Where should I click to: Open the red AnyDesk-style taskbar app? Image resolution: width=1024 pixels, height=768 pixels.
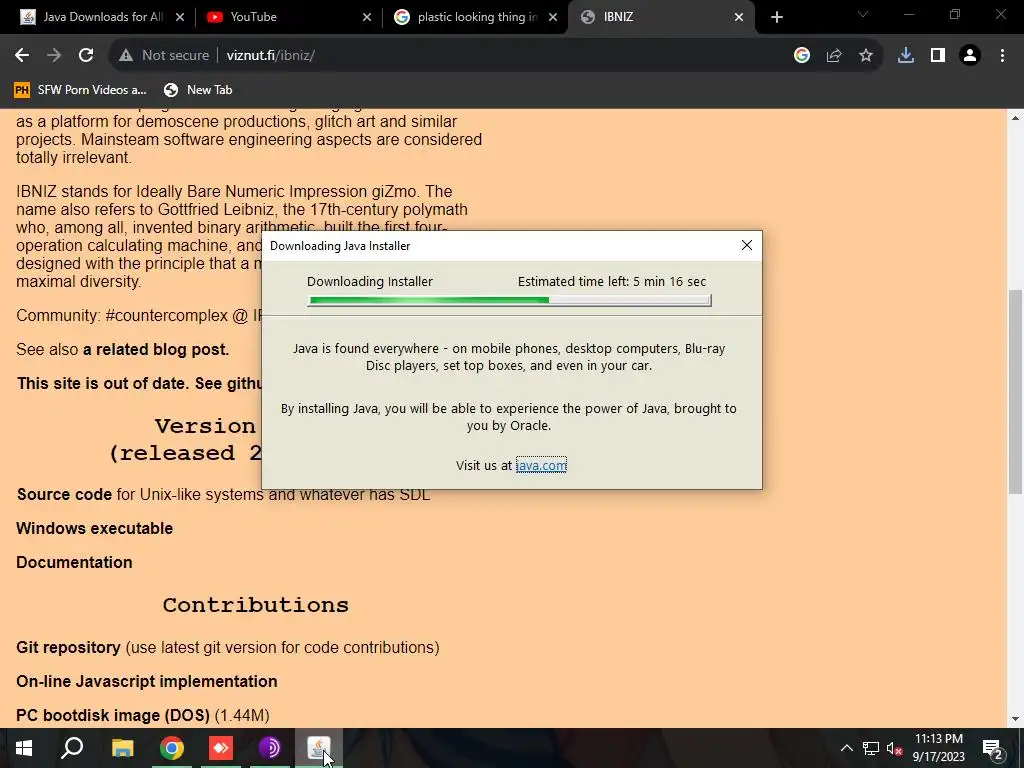(221, 748)
